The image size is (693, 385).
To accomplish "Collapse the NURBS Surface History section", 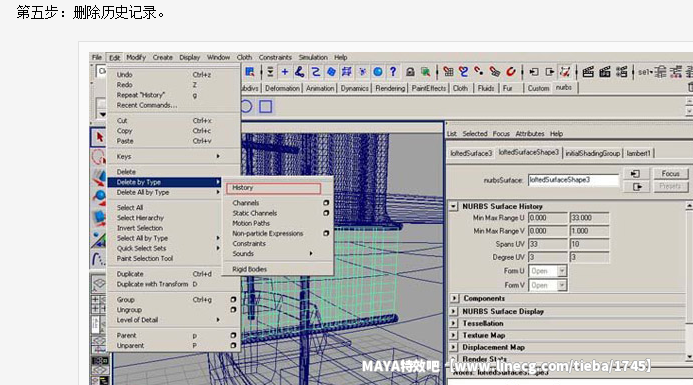I will tap(453, 206).
